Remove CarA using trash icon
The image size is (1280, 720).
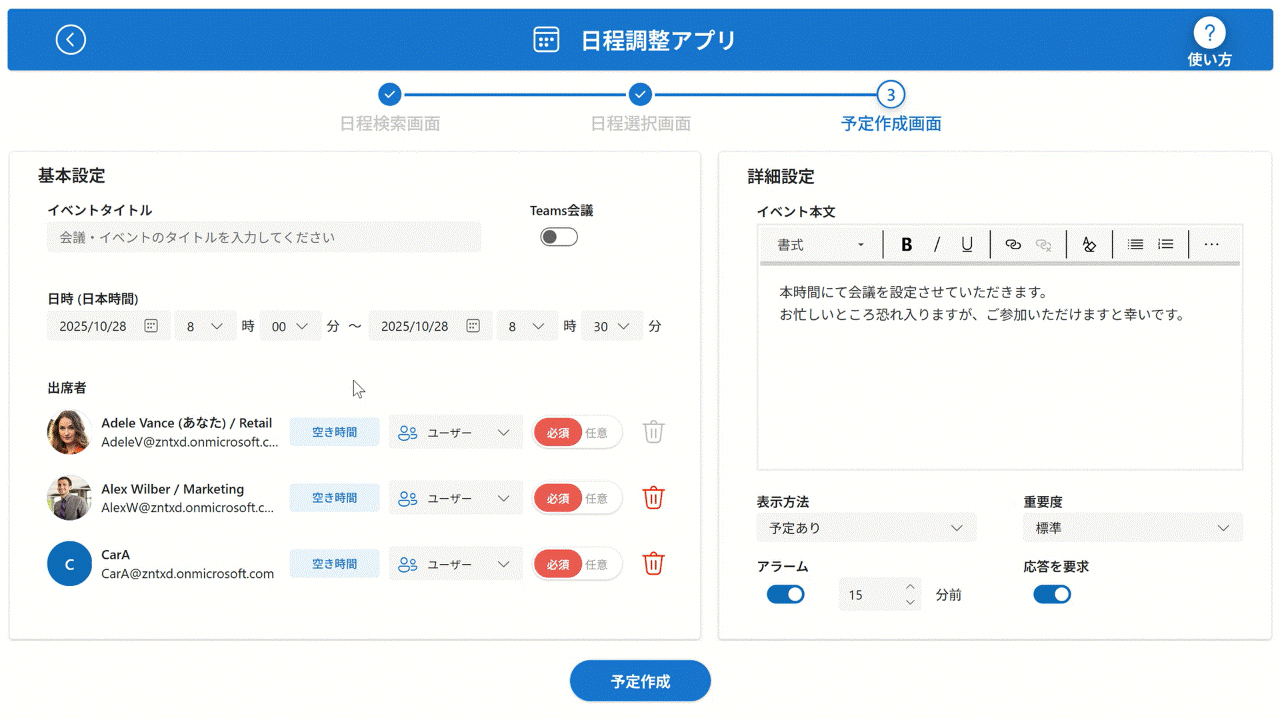[x=653, y=564]
